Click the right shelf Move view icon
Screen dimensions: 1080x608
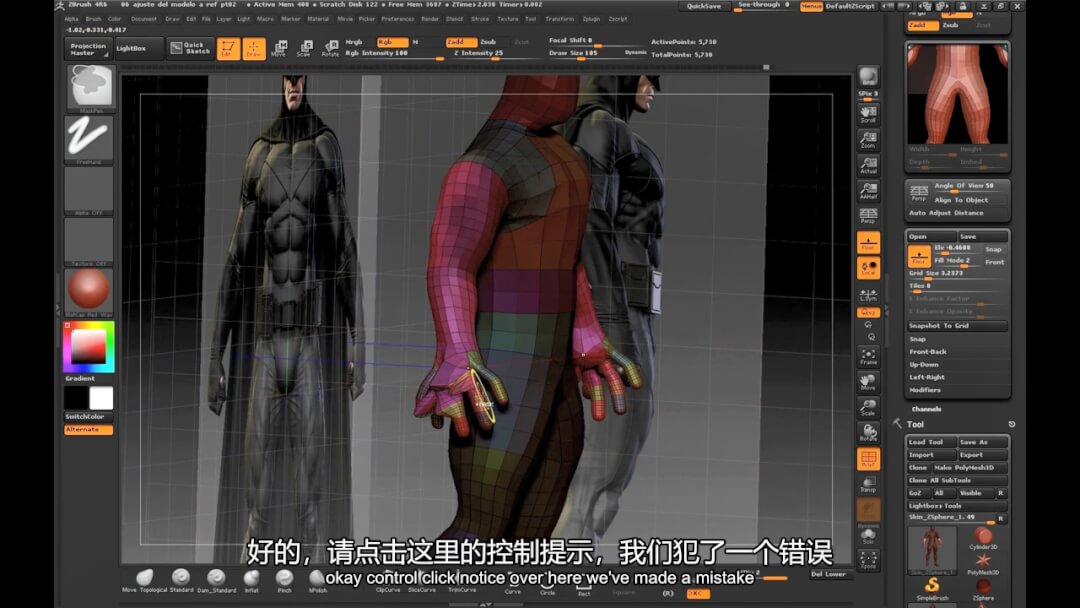(868, 382)
